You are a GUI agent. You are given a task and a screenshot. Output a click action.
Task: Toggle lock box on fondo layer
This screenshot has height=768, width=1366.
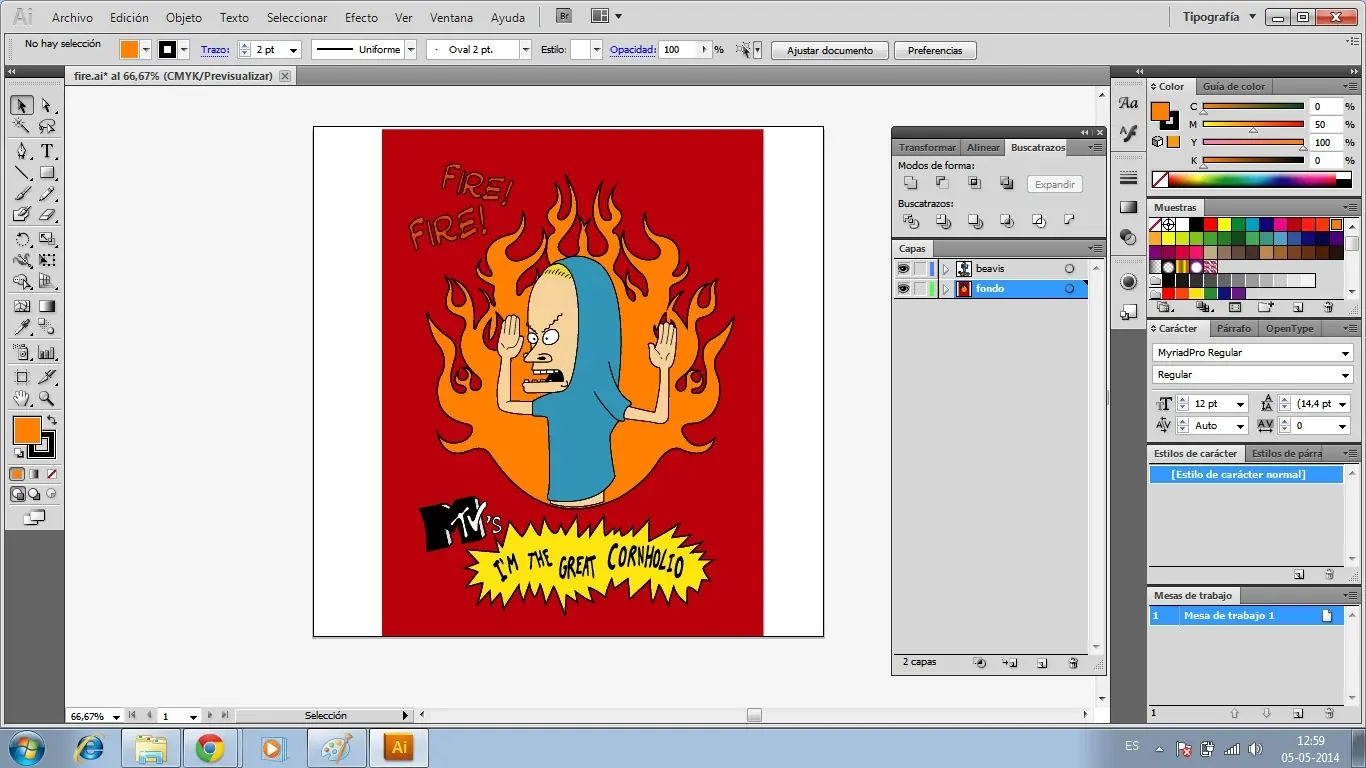(920, 289)
